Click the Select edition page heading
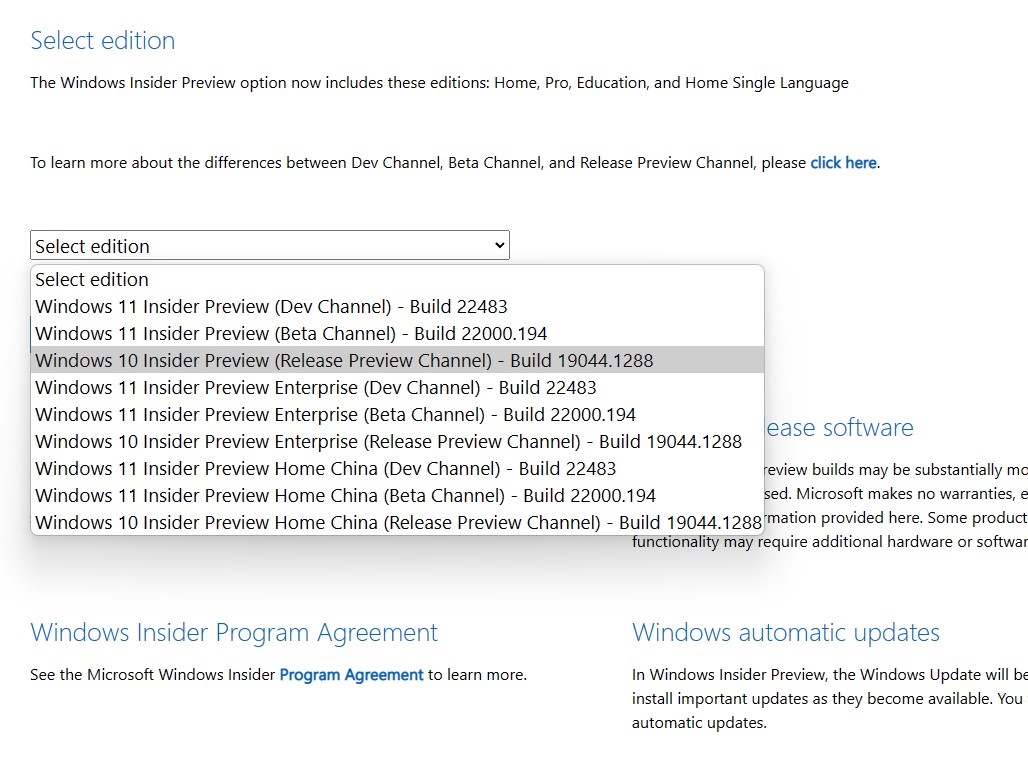This screenshot has height=768, width=1028. pyautogui.click(x=102, y=40)
